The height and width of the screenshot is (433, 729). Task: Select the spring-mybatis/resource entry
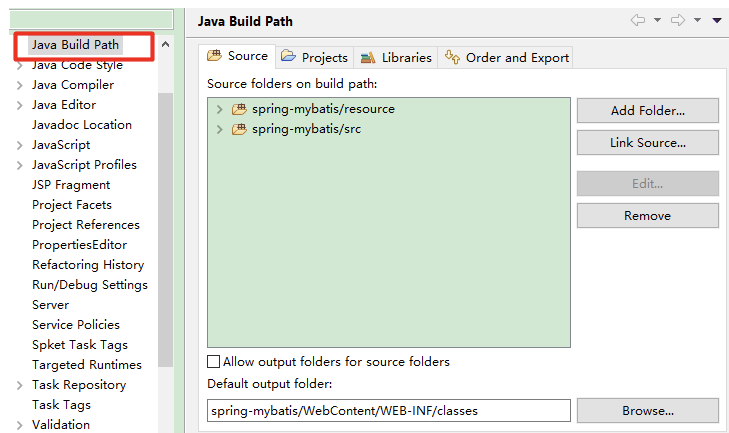pos(323,109)
